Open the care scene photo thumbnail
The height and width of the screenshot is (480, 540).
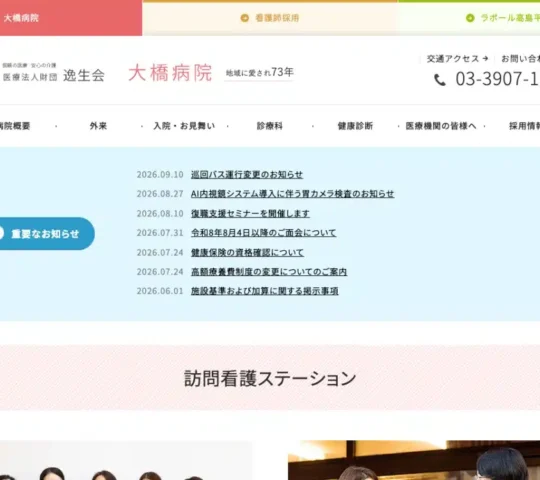[414, 460]
